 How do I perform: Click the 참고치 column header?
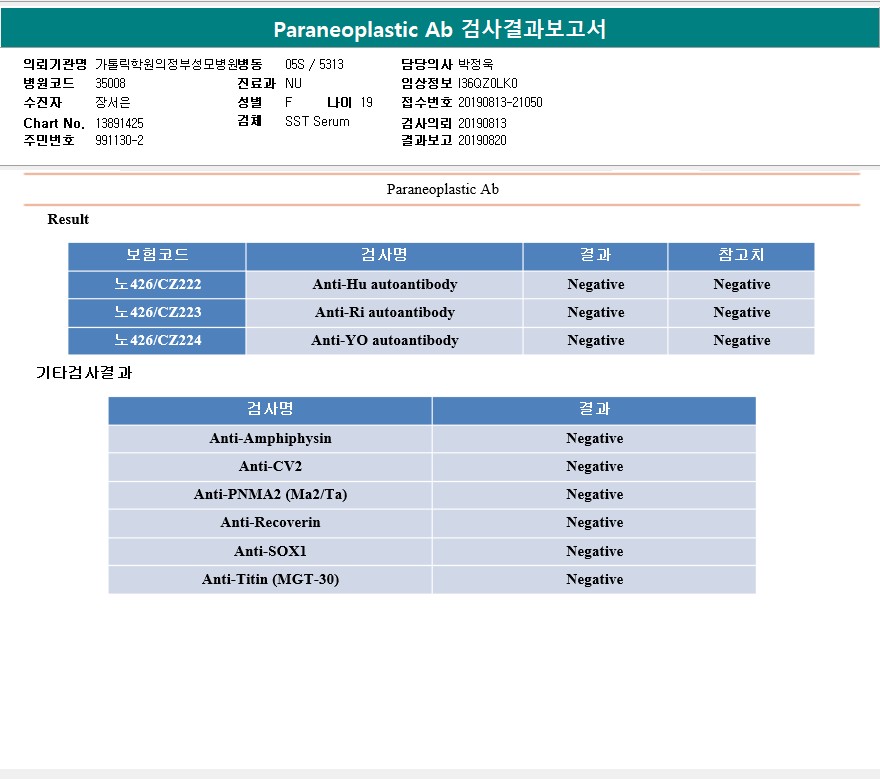pyautogui.click(x=741, y=256)
